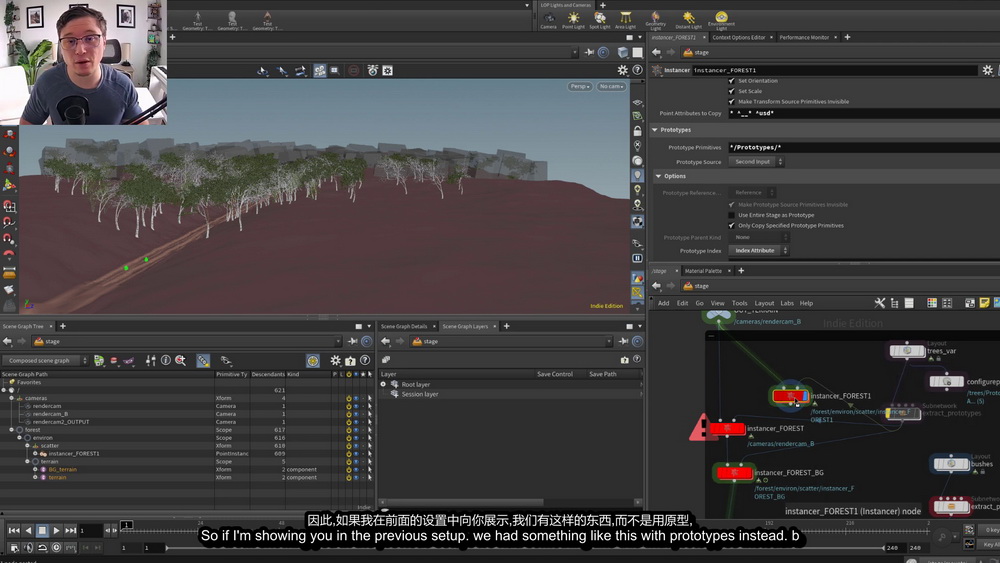Screen dimensions: 1000x563
Task: Switch to Material Palette tab
Action: point(703,271)
